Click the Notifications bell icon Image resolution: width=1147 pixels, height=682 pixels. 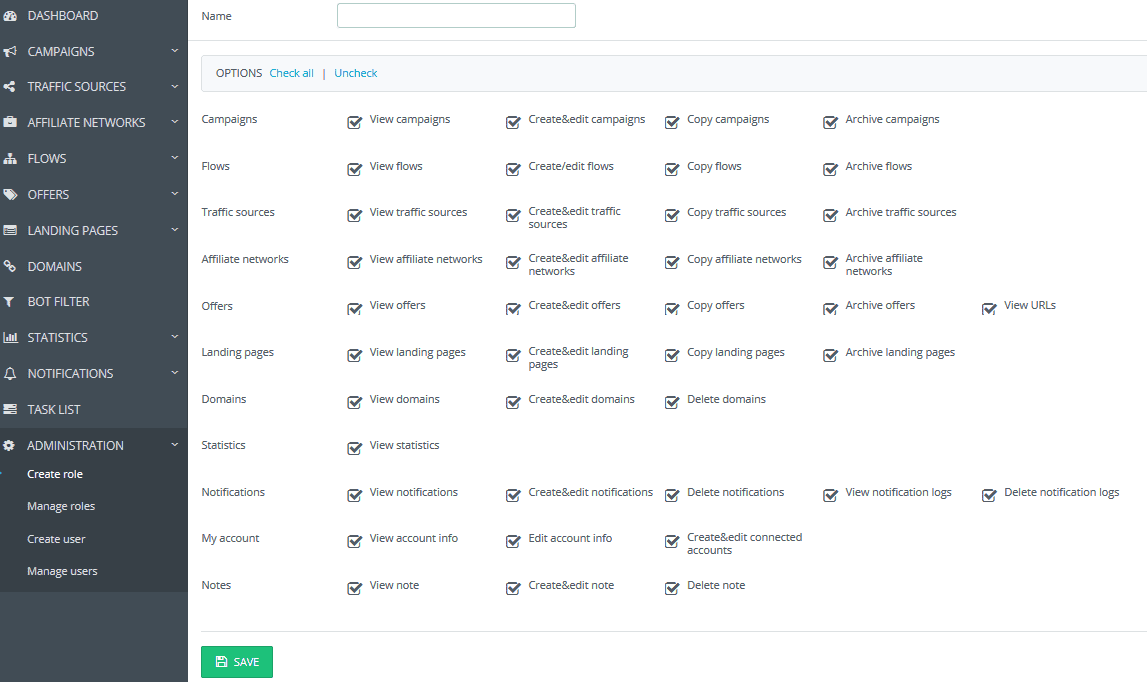(10, 373)
